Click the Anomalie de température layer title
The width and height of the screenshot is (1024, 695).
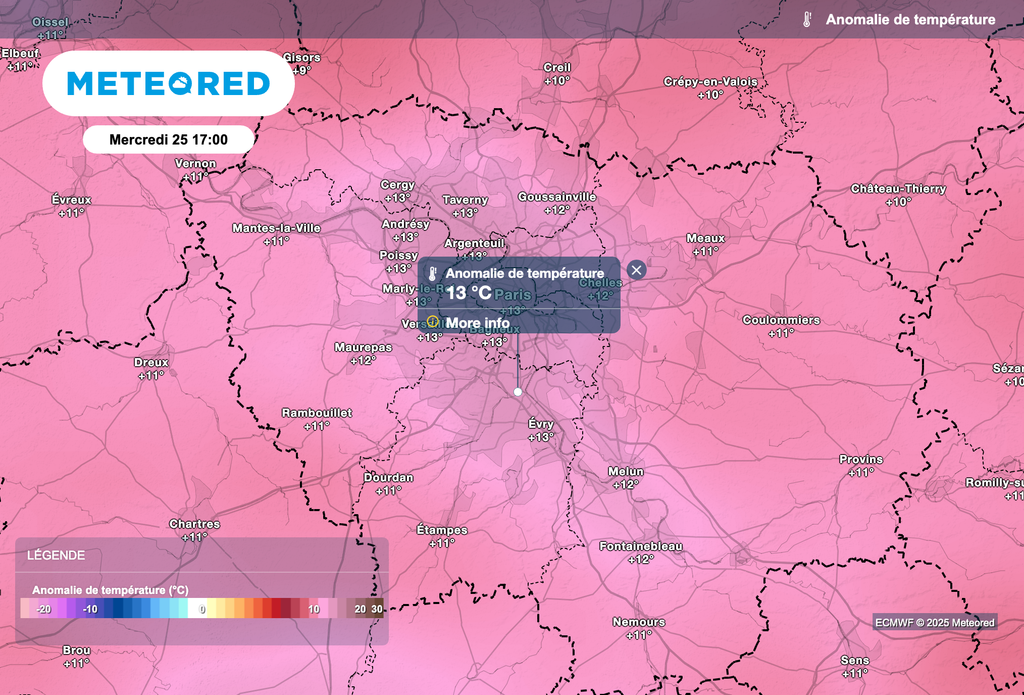910,19
